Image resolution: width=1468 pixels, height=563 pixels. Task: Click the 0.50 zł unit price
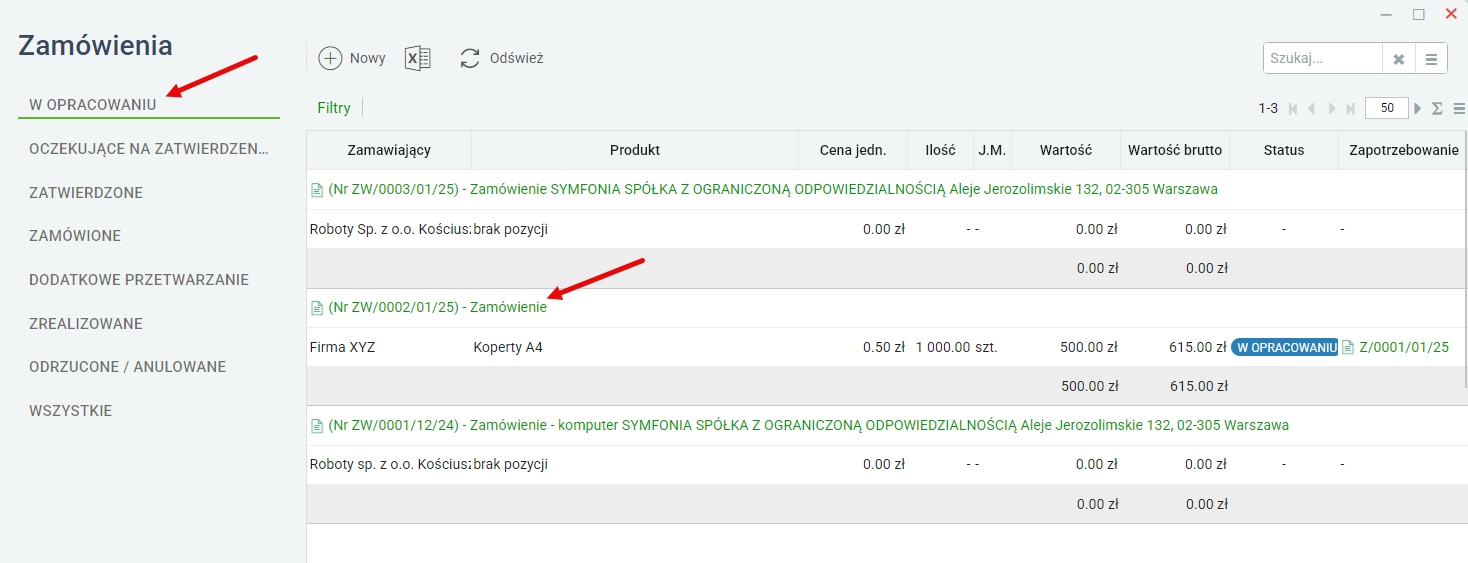pyautogui.click(x=884, y=347)
